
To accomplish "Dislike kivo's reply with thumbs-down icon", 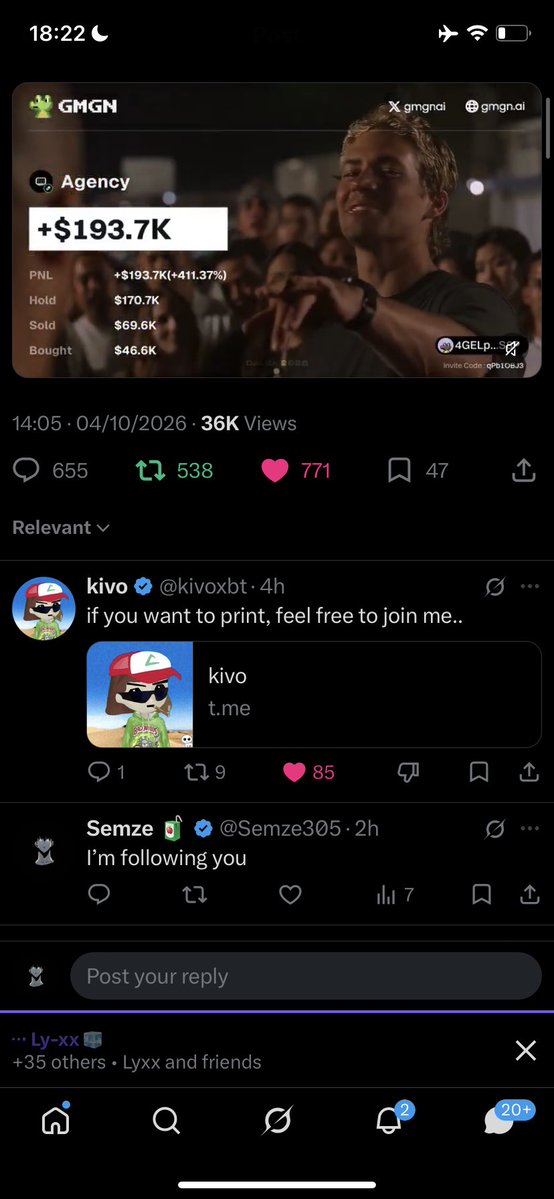I will pos(409,772).
